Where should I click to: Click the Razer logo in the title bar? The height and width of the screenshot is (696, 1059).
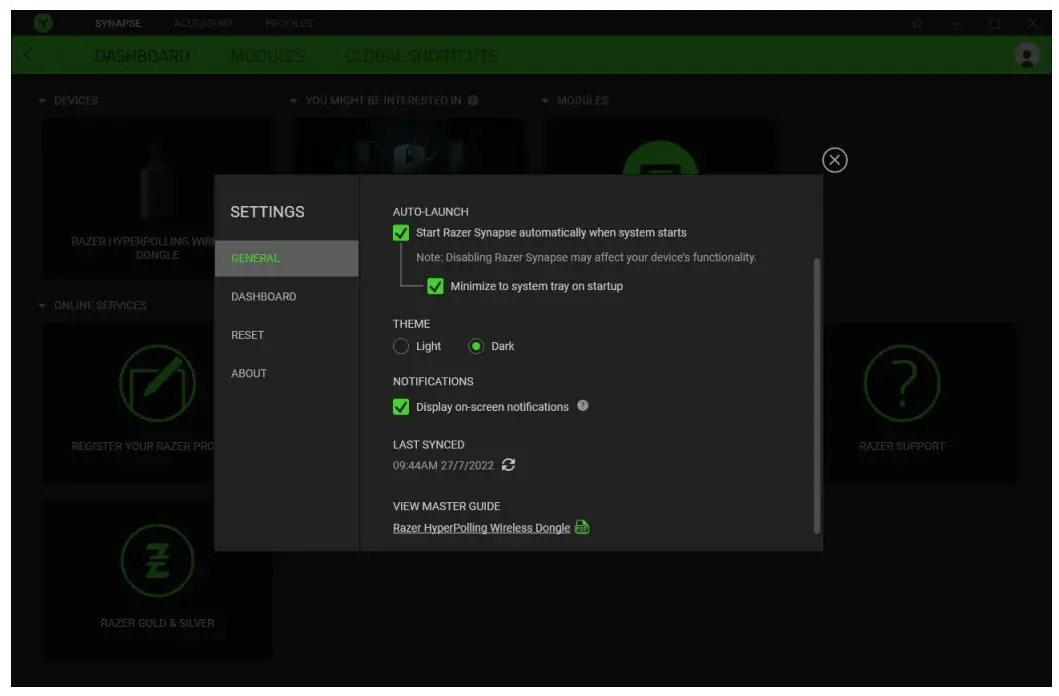43,23
